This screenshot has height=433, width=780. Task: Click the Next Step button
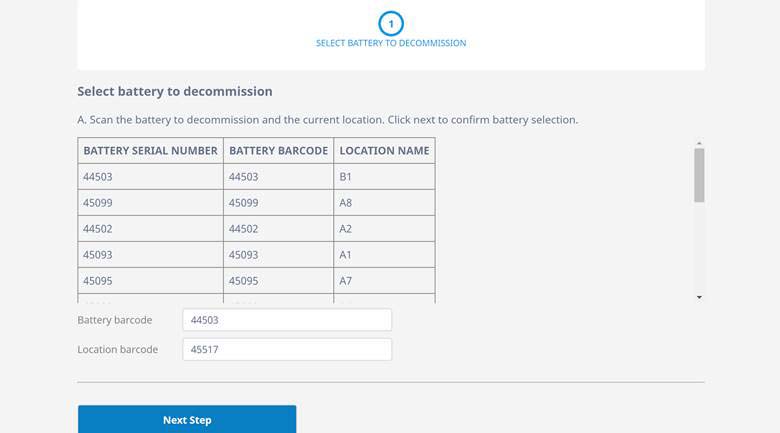point(187,420)
